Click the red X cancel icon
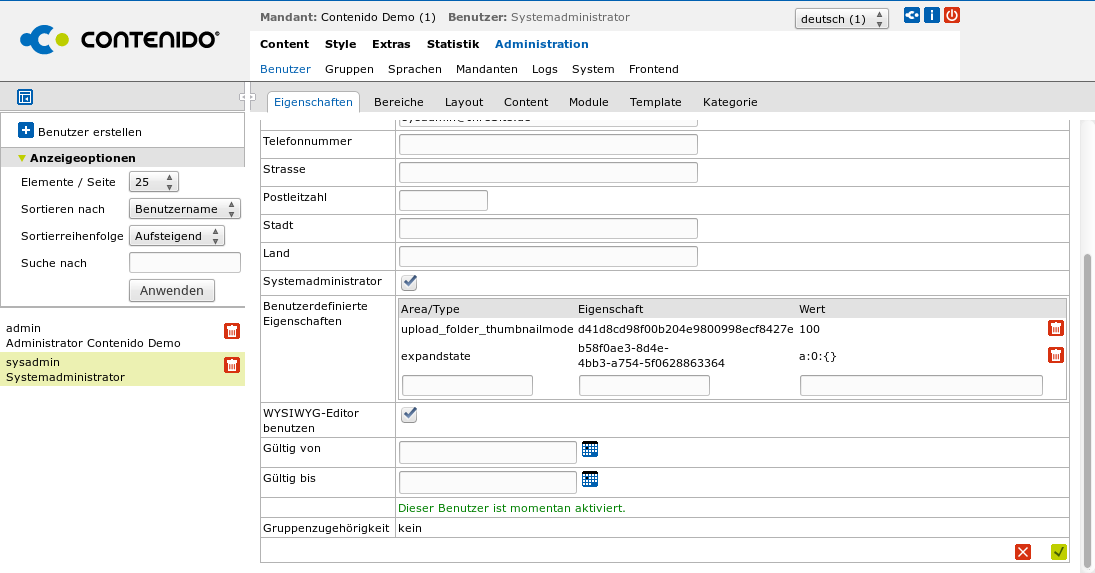Image resolution: width=1095 pixels, height=573 pixels. (x=1022, y=551)
